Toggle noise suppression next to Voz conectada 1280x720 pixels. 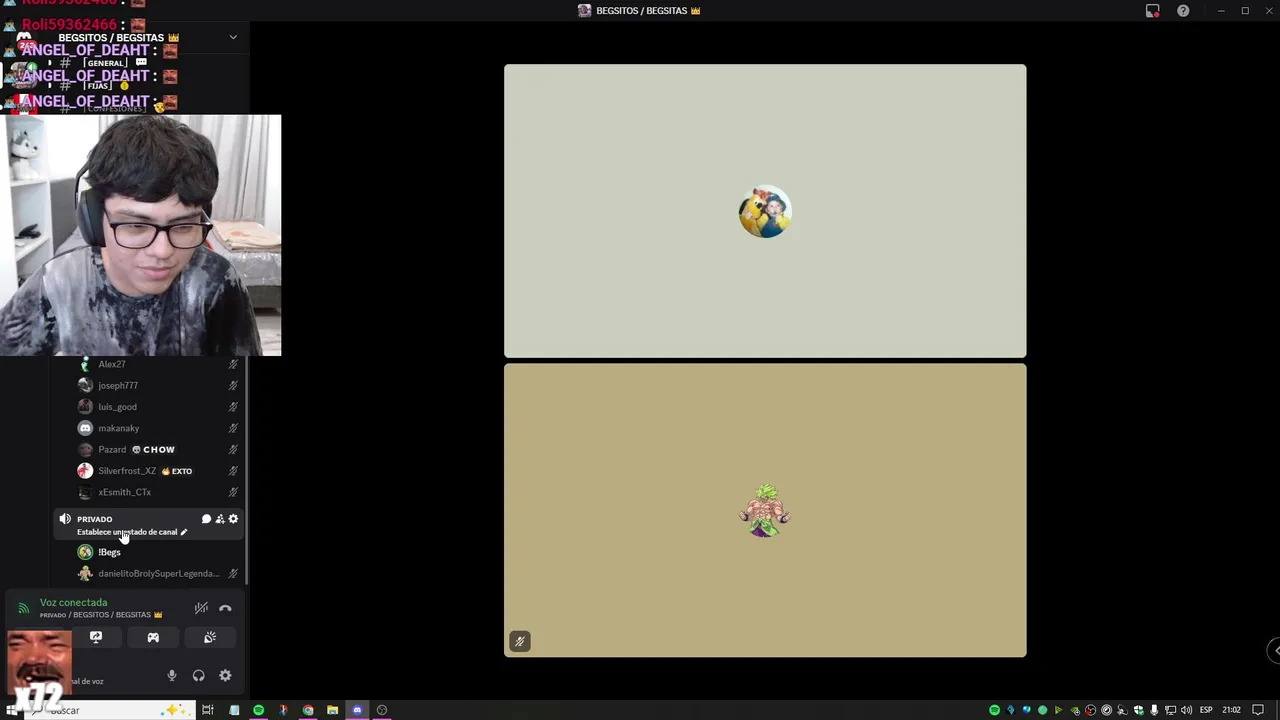tap(201, 608)
